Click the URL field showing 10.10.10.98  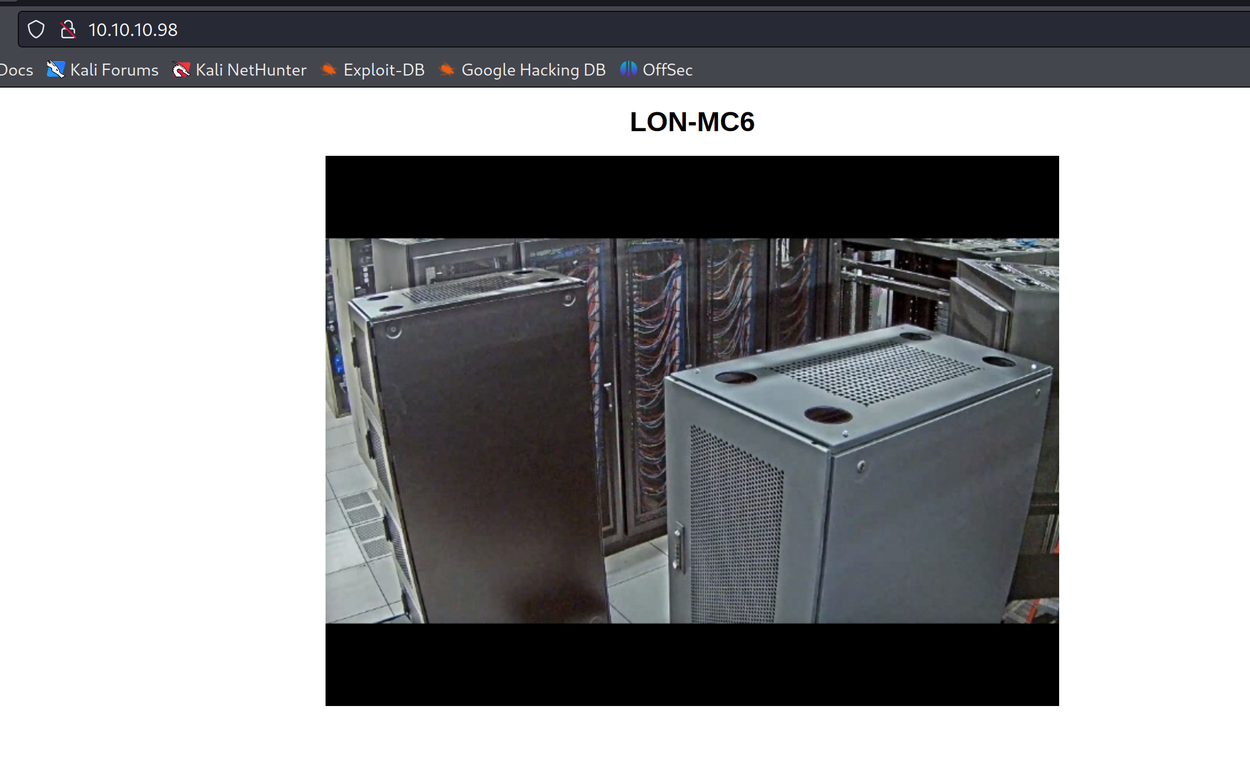tap(634, 30)
